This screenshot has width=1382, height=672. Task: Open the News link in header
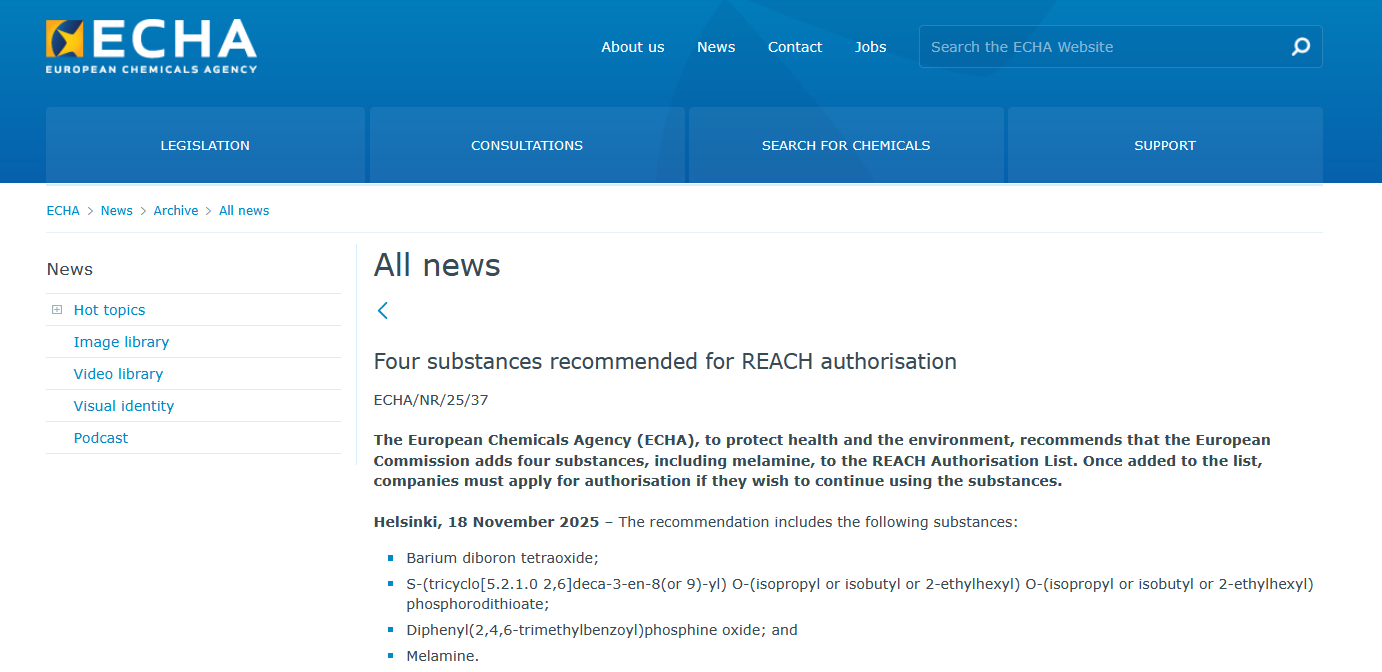(716, 47)
